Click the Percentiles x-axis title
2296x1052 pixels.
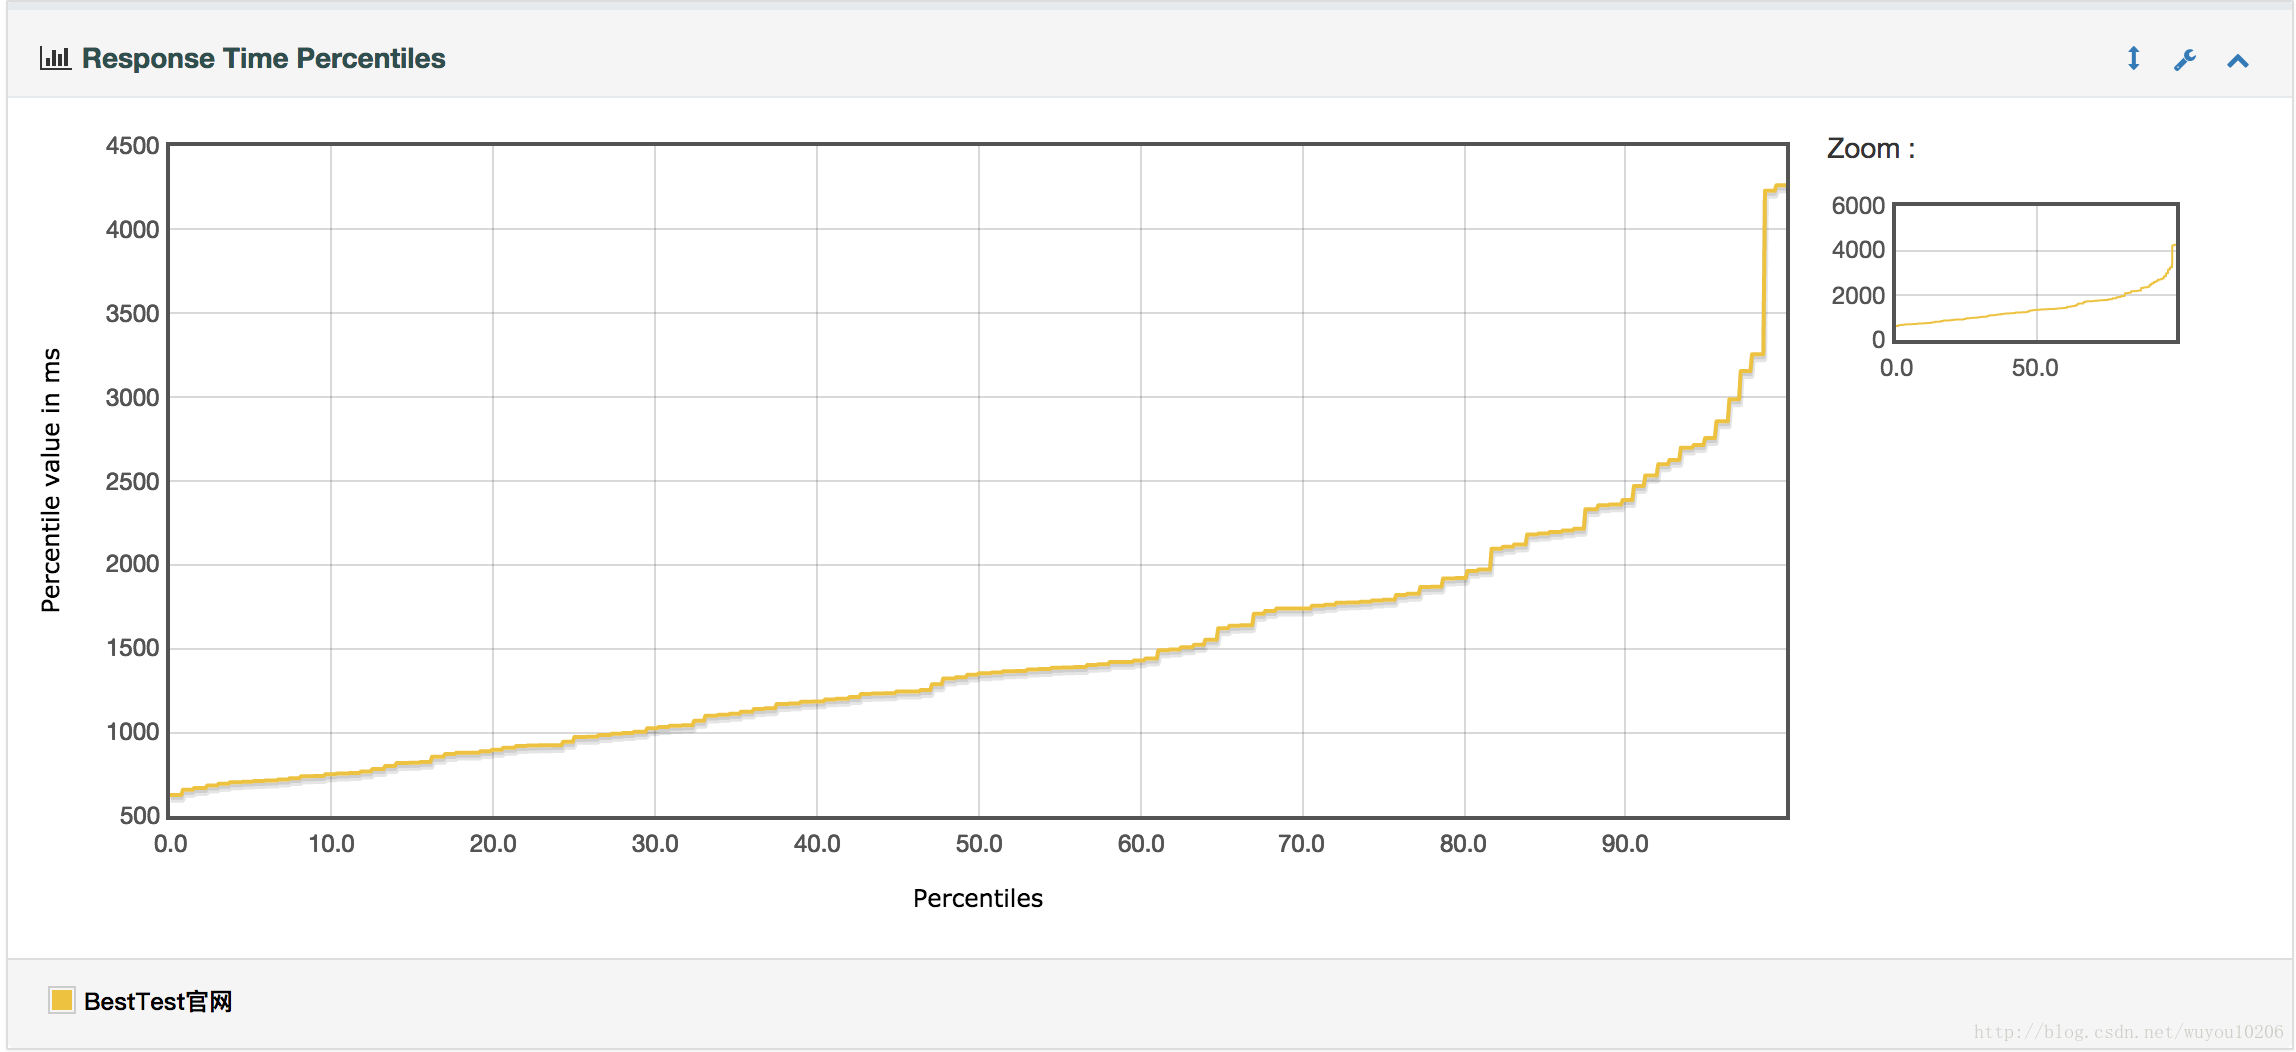click(977, 898)
